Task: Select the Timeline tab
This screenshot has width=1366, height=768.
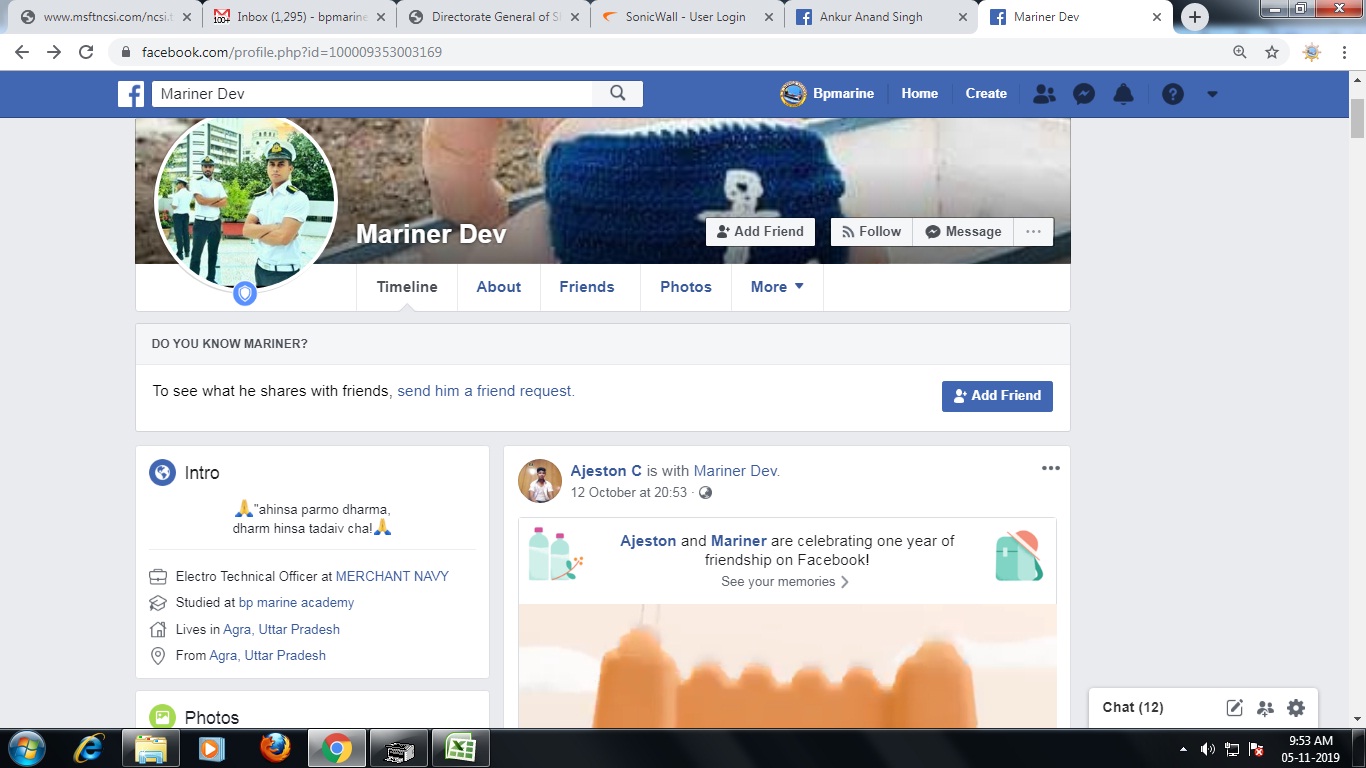Action: (407, 287)
